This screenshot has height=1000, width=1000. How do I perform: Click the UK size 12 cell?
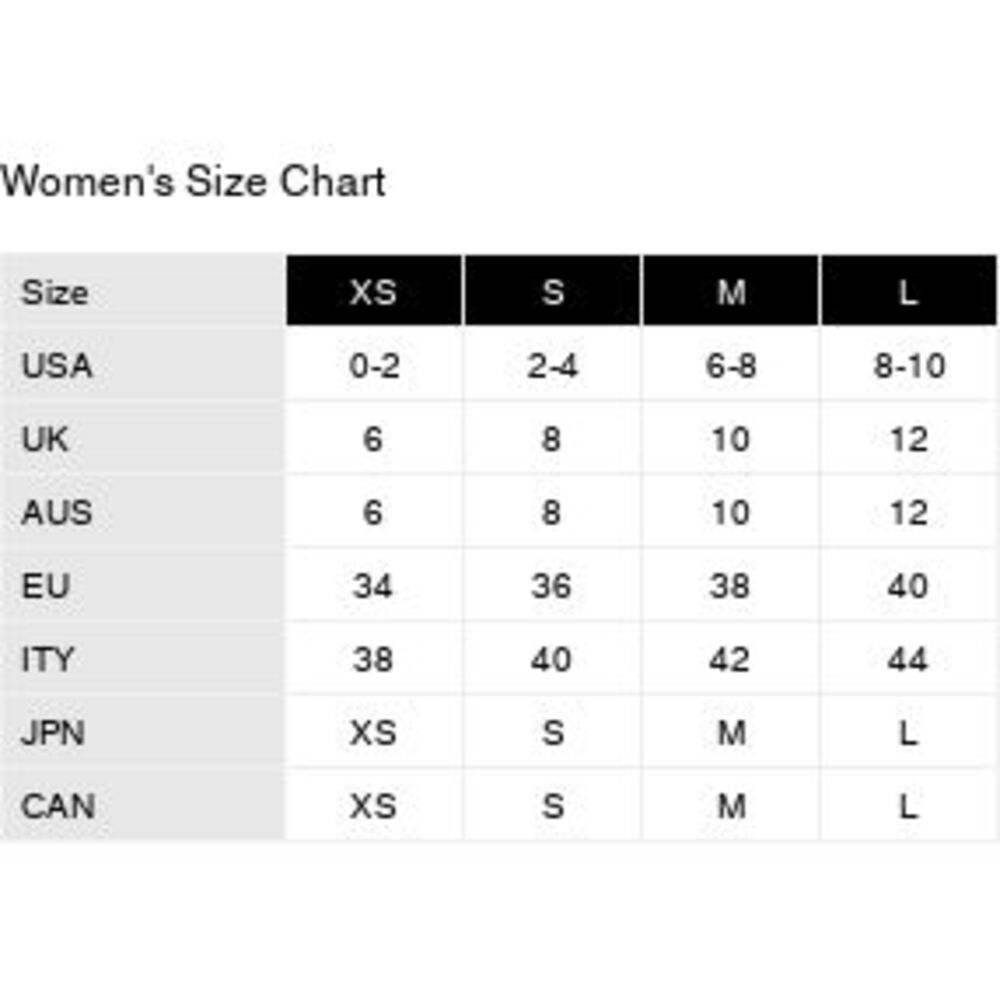[908, 439]
